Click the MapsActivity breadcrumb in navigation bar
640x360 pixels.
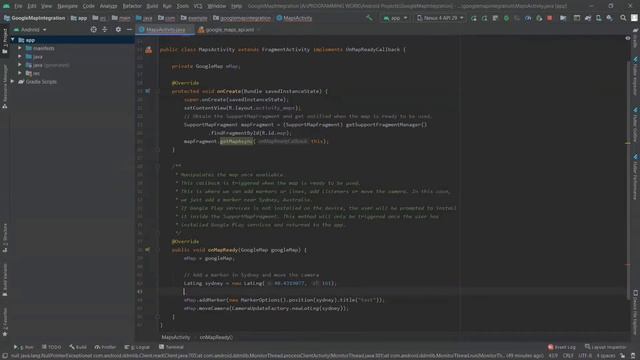click(x=294, y=18)
